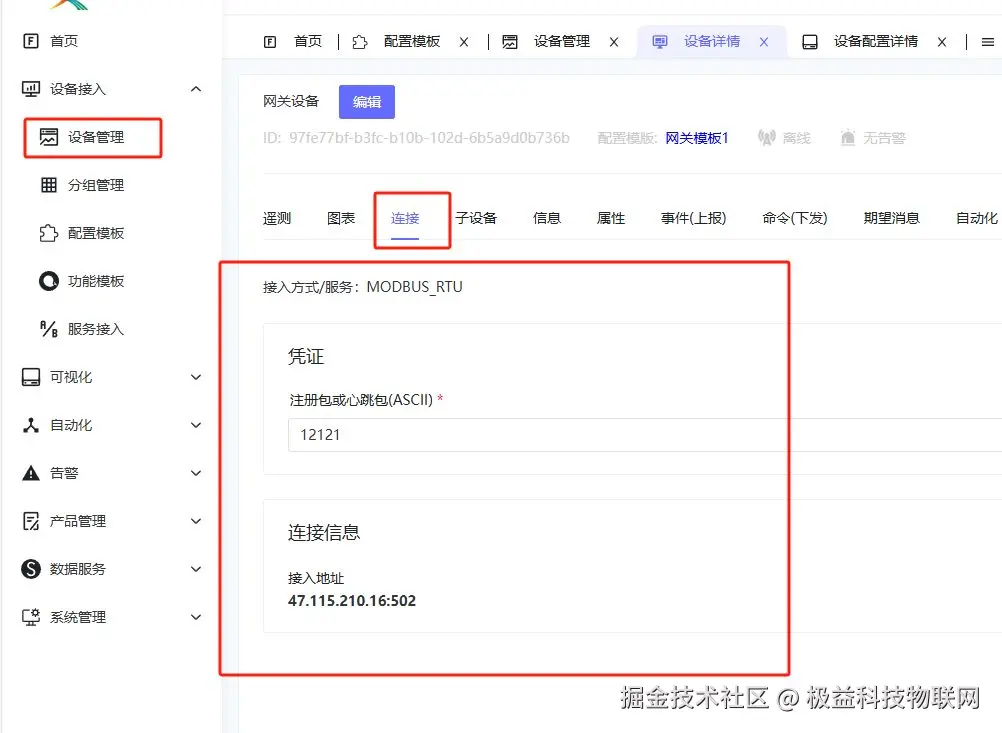This screenshot has width=1002, height=733.
Task: Expand the 系统管理 menu chevron
Action: click(196, 617)
